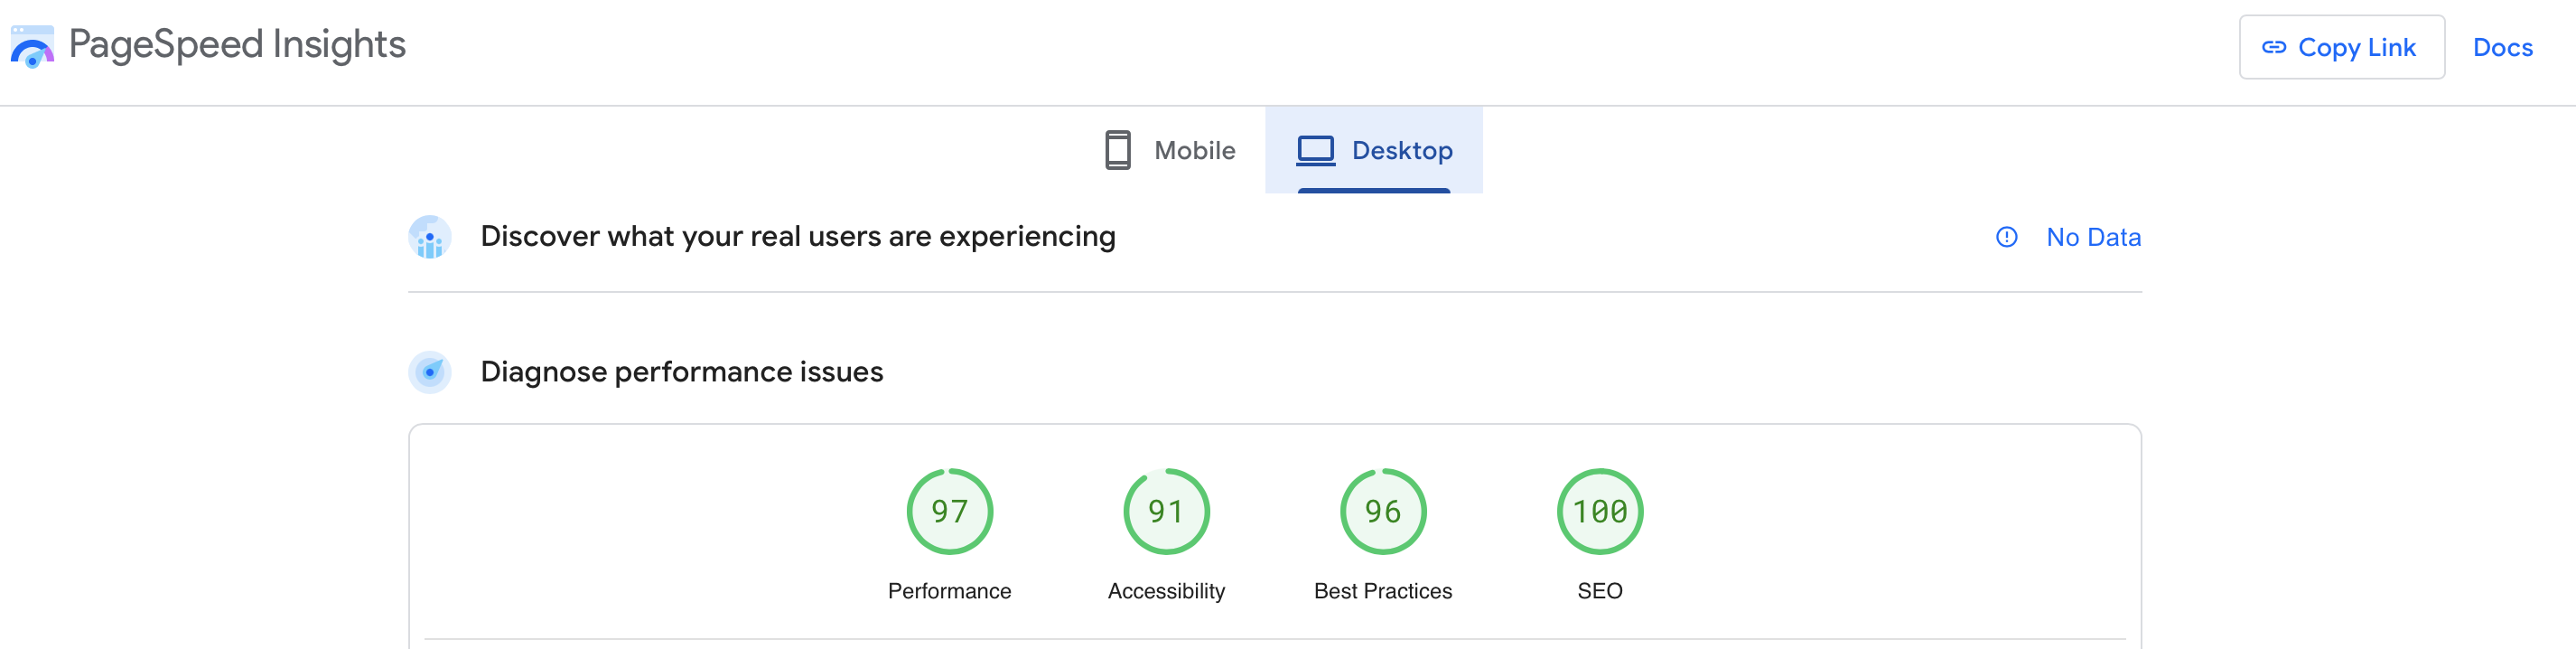Open the Best Practices score gauge 96
This screenshot has height=649, width=2576.
point(1382,511)
